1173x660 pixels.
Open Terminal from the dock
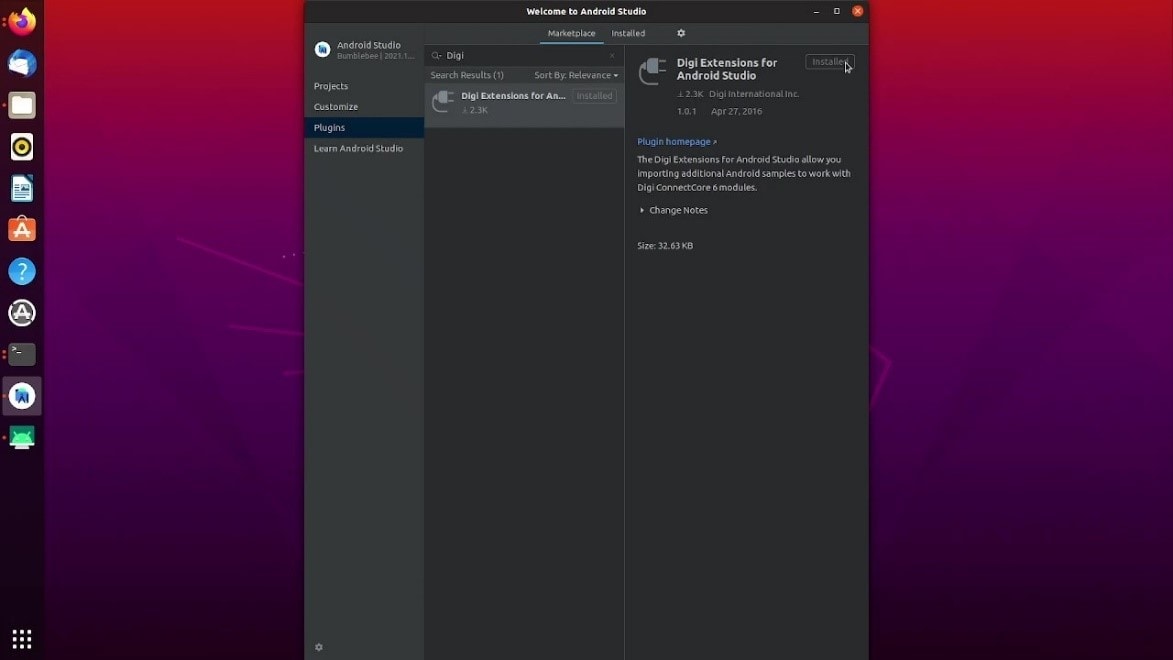click(22, 354)
